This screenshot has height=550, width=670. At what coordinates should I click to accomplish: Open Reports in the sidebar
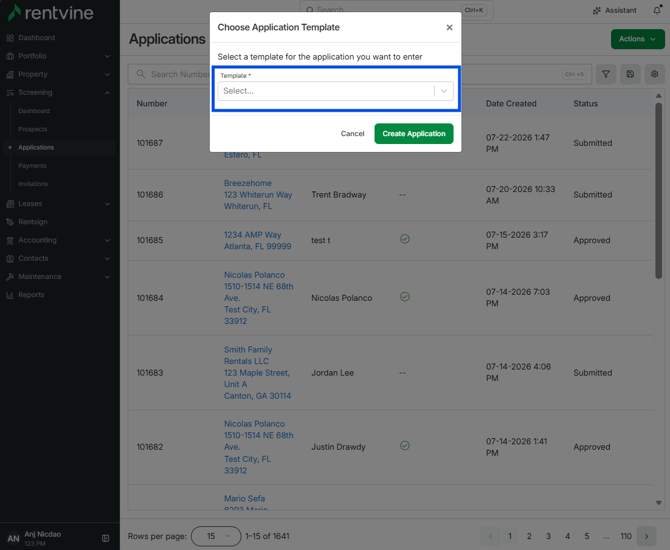click(31, 295)
